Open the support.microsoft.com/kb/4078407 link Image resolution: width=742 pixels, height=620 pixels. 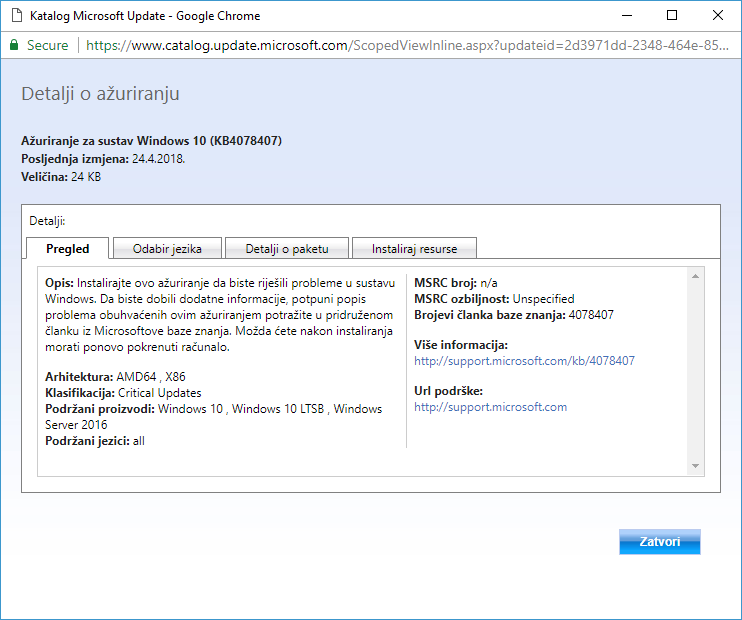click(x=524, y=361)
